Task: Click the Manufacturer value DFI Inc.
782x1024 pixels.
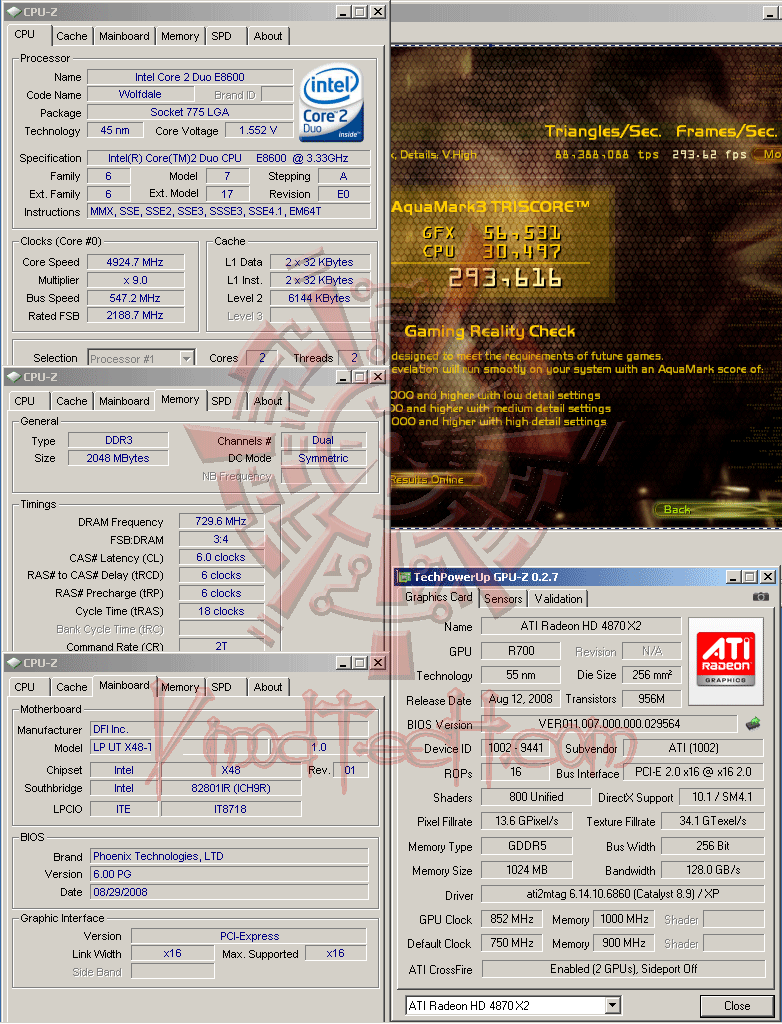Action: [229, 729]
